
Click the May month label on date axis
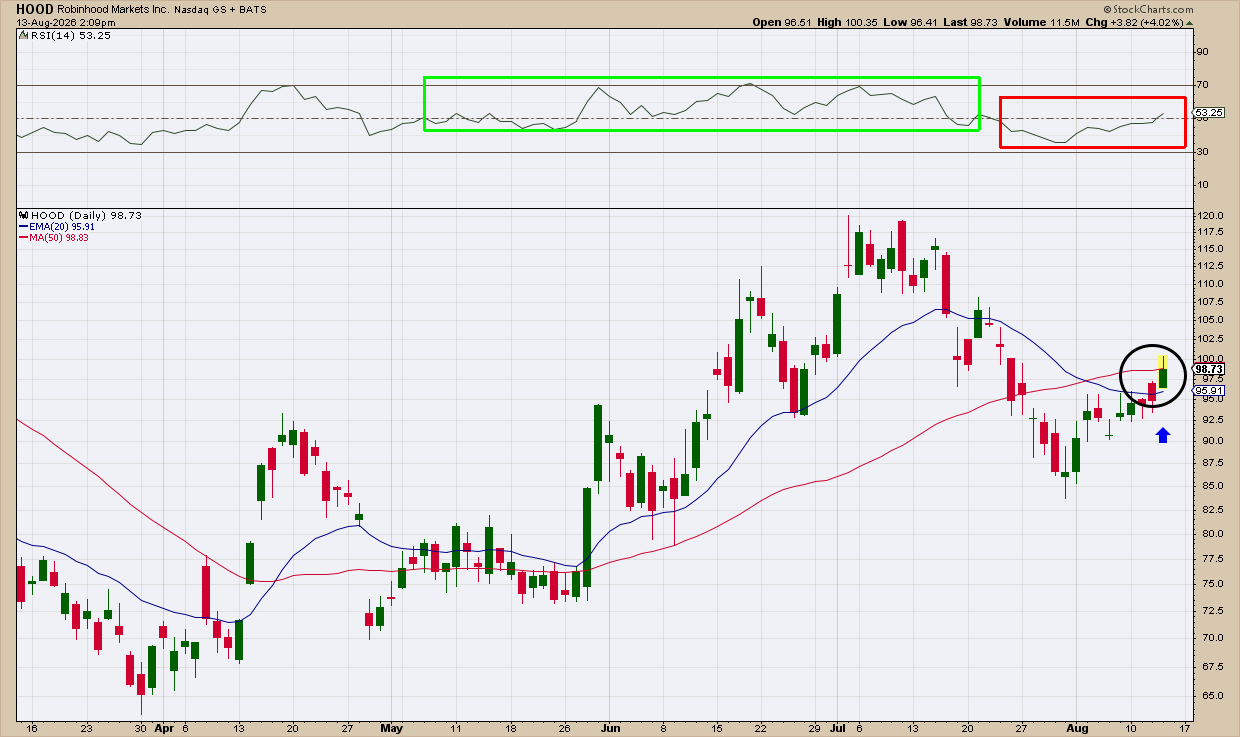click(x=392, y=729)
